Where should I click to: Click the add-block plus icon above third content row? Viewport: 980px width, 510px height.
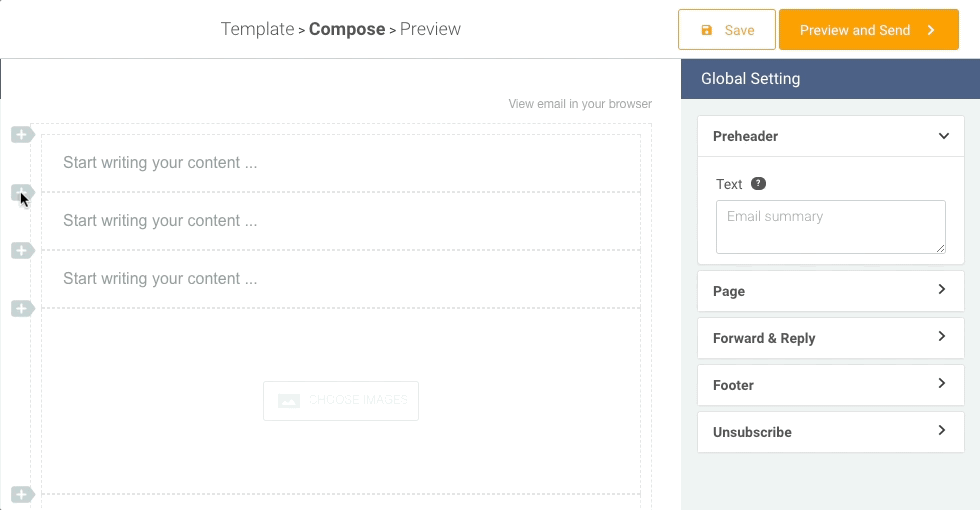pos(22,250)
